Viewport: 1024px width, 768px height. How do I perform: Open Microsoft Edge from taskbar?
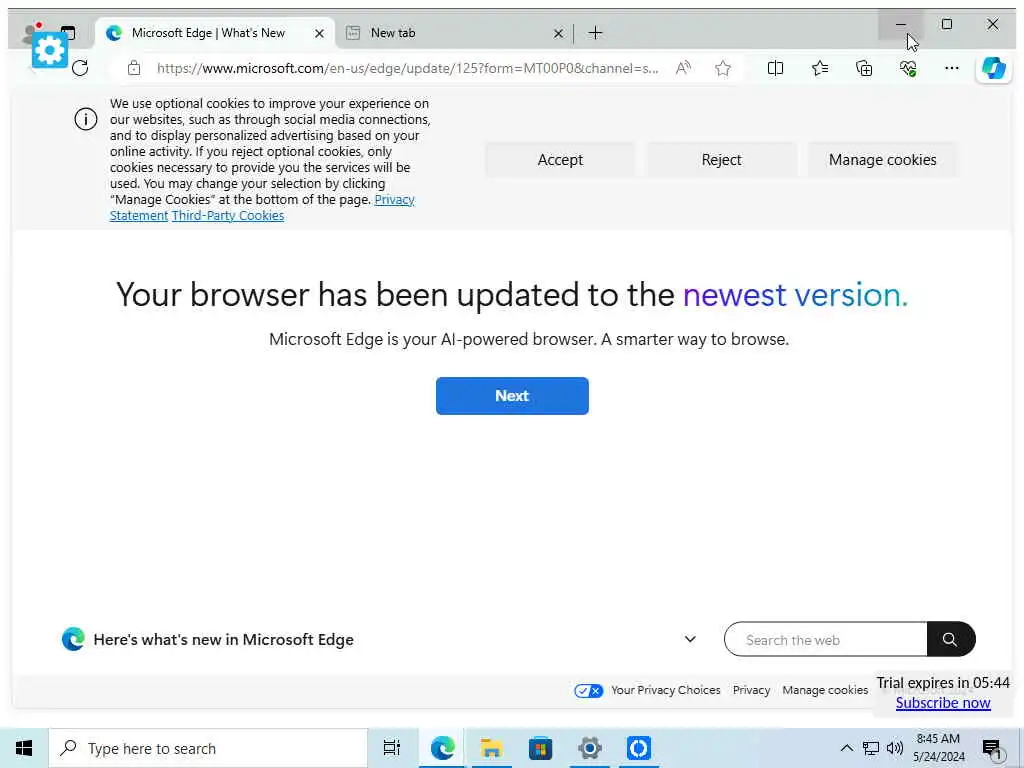point(442,748)
